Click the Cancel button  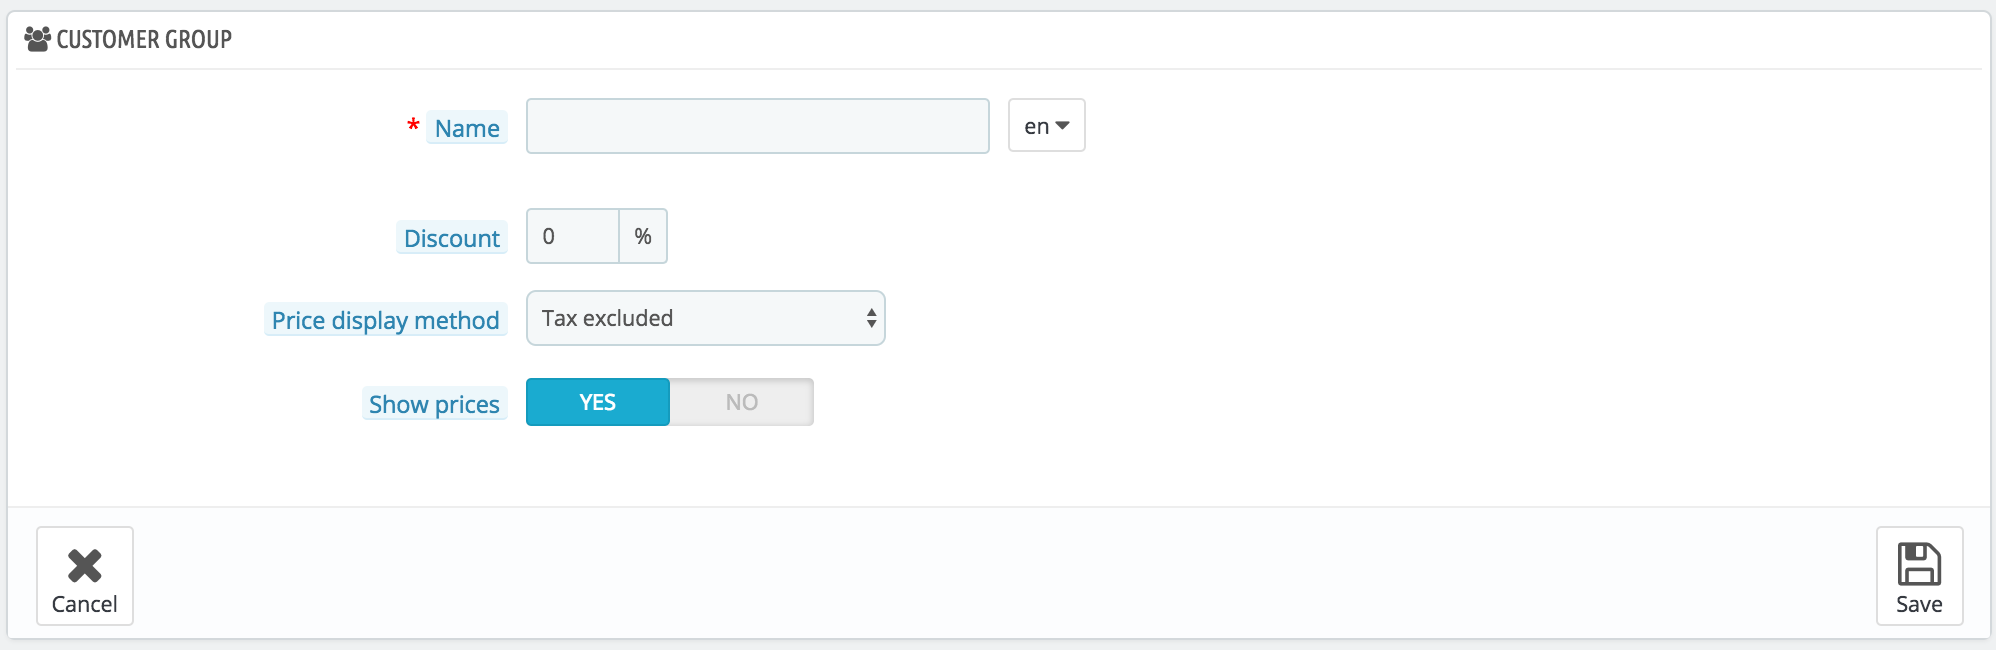(x=85, y=576)
